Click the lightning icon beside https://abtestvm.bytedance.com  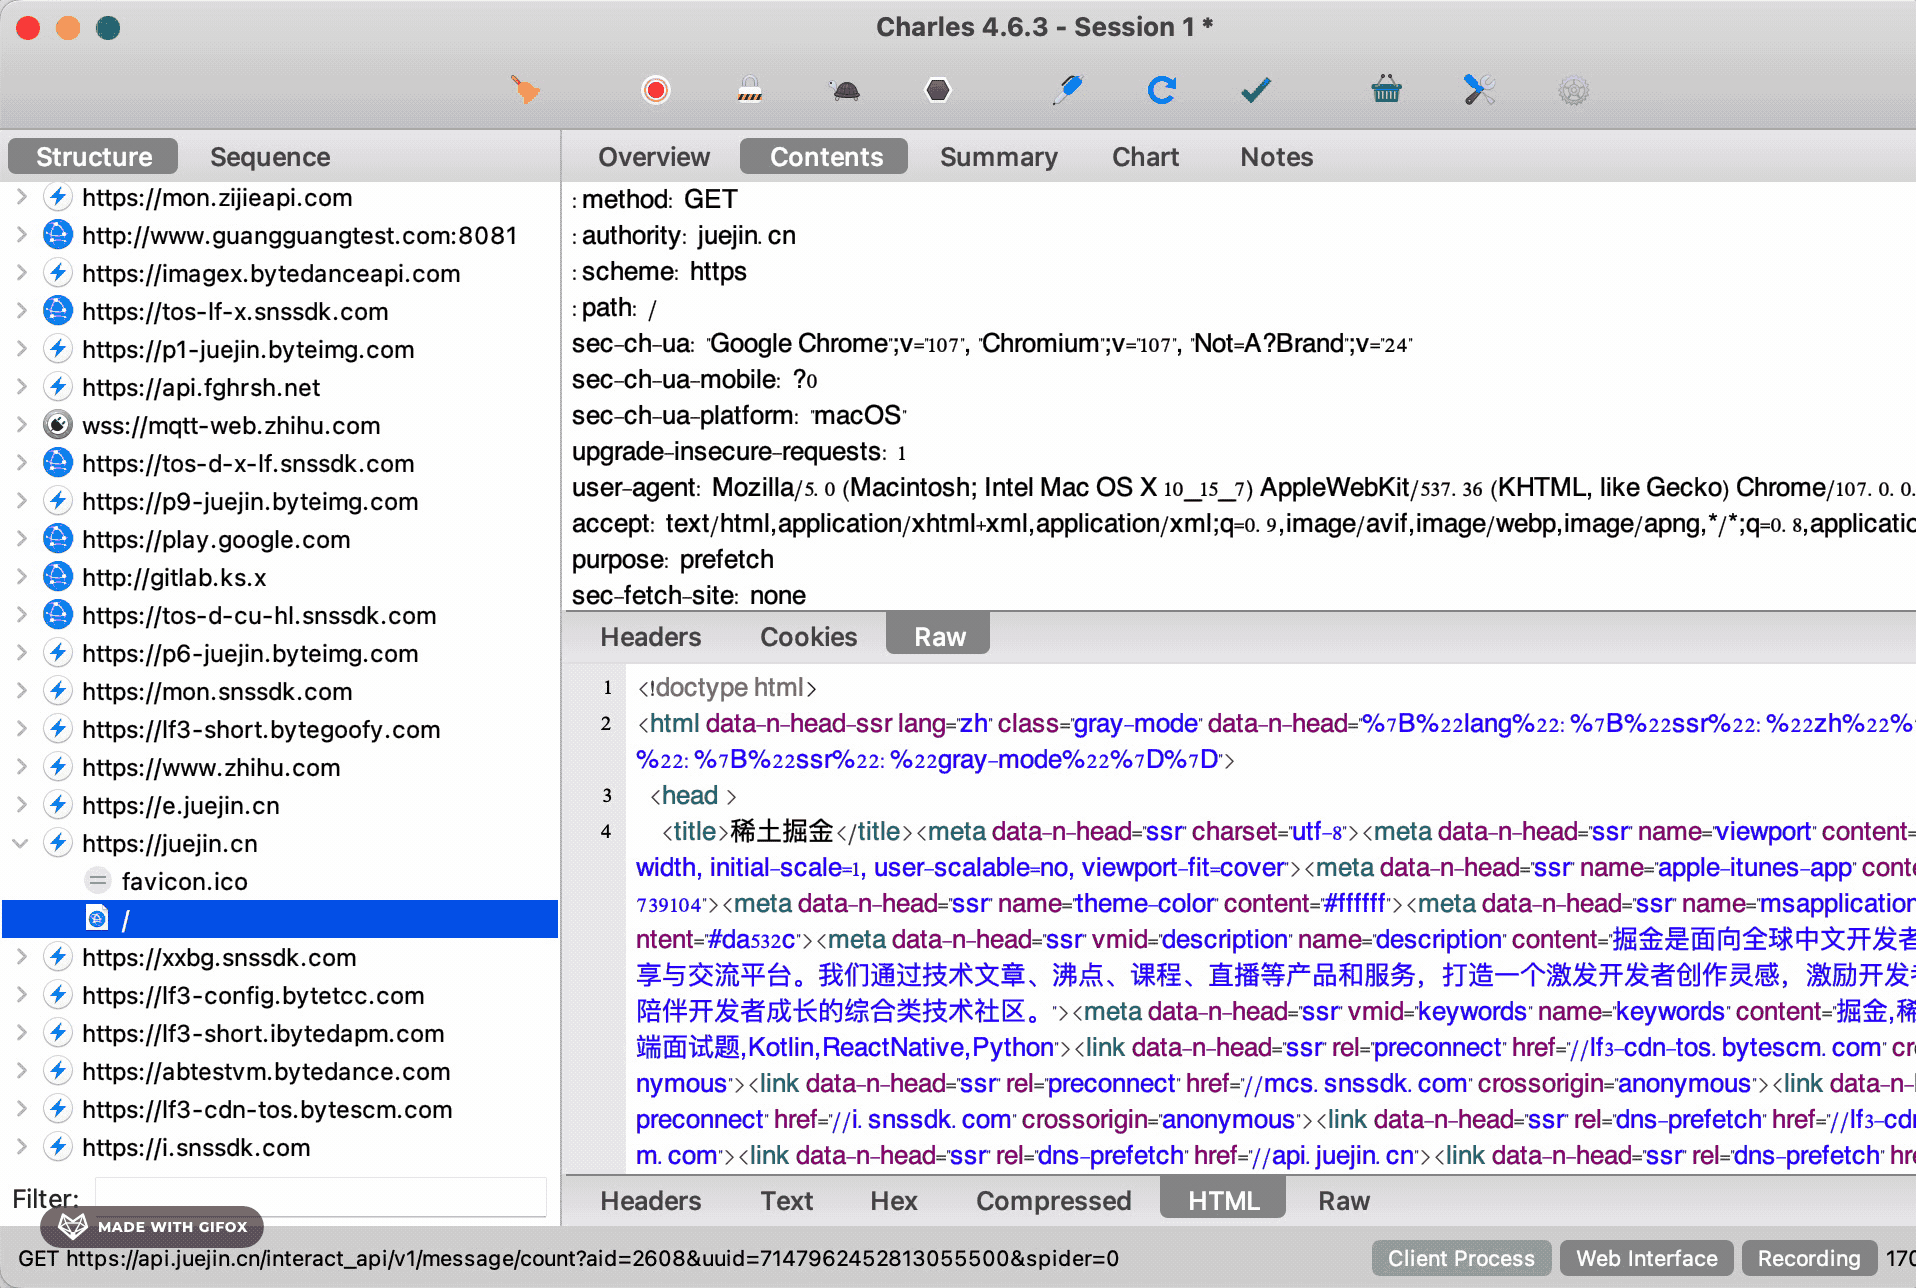pos(58,1071)
